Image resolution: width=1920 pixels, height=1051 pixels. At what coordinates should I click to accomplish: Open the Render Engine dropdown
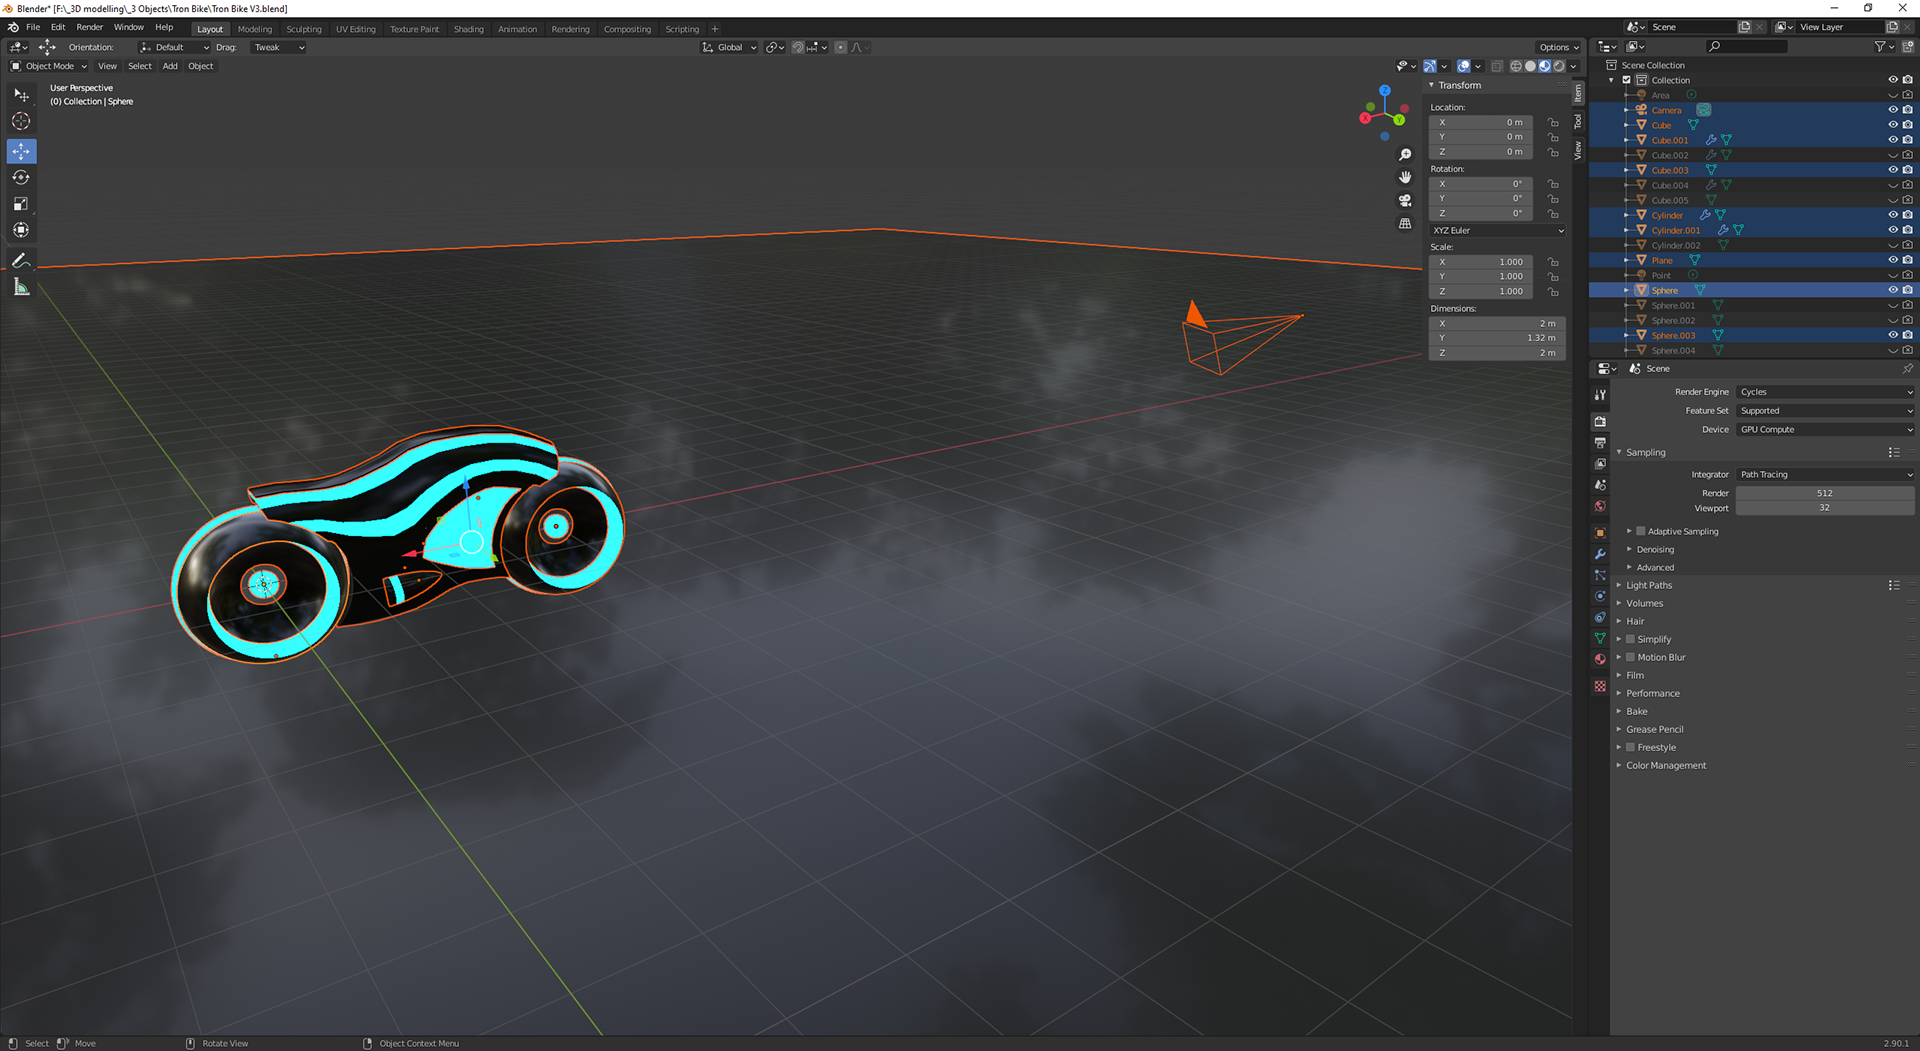[1825, 392]
